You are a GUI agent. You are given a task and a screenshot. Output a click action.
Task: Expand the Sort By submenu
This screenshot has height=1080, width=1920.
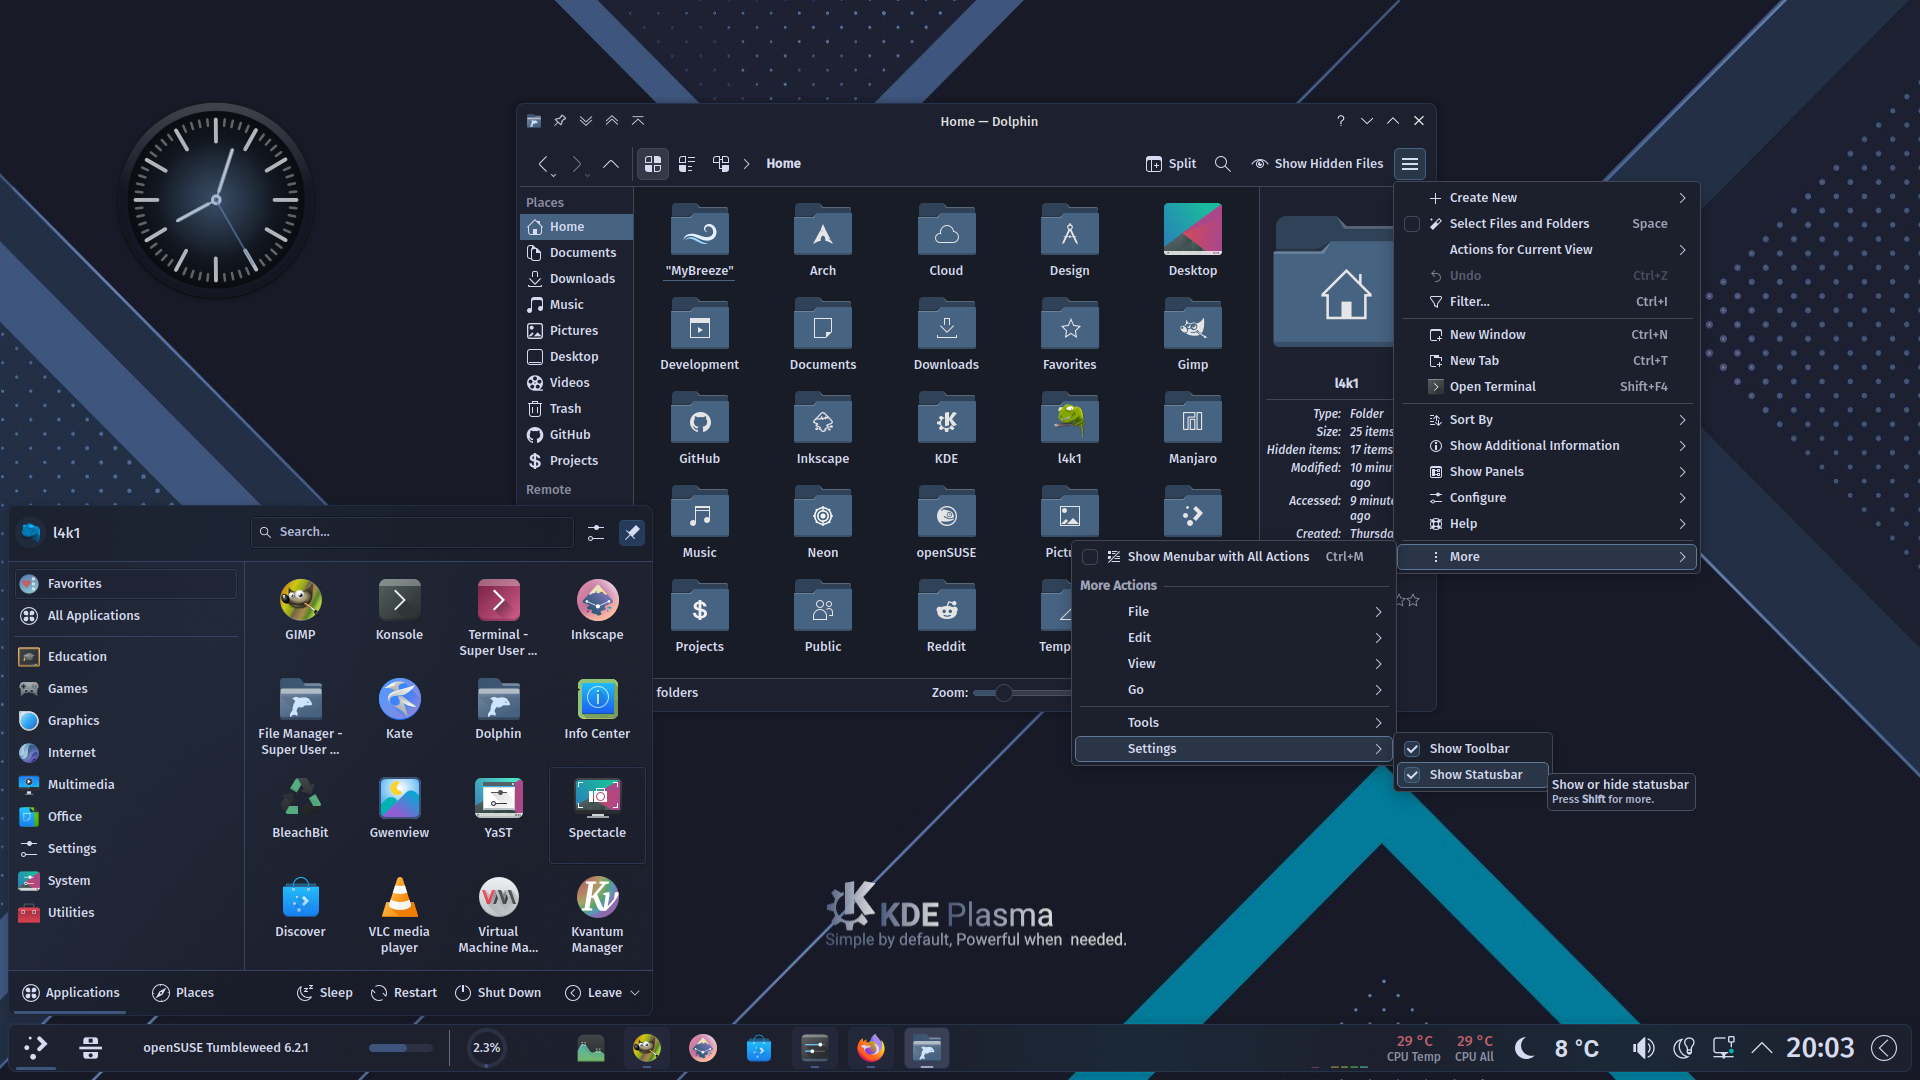tap(1546, 420)
